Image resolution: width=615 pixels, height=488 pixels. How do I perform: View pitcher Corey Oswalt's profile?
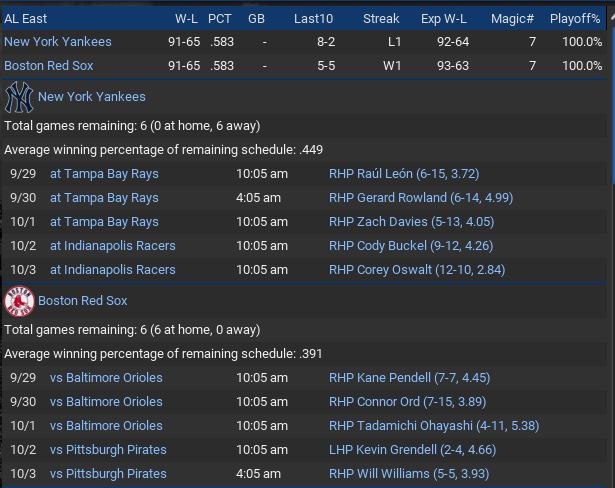[x=417, y=270]
